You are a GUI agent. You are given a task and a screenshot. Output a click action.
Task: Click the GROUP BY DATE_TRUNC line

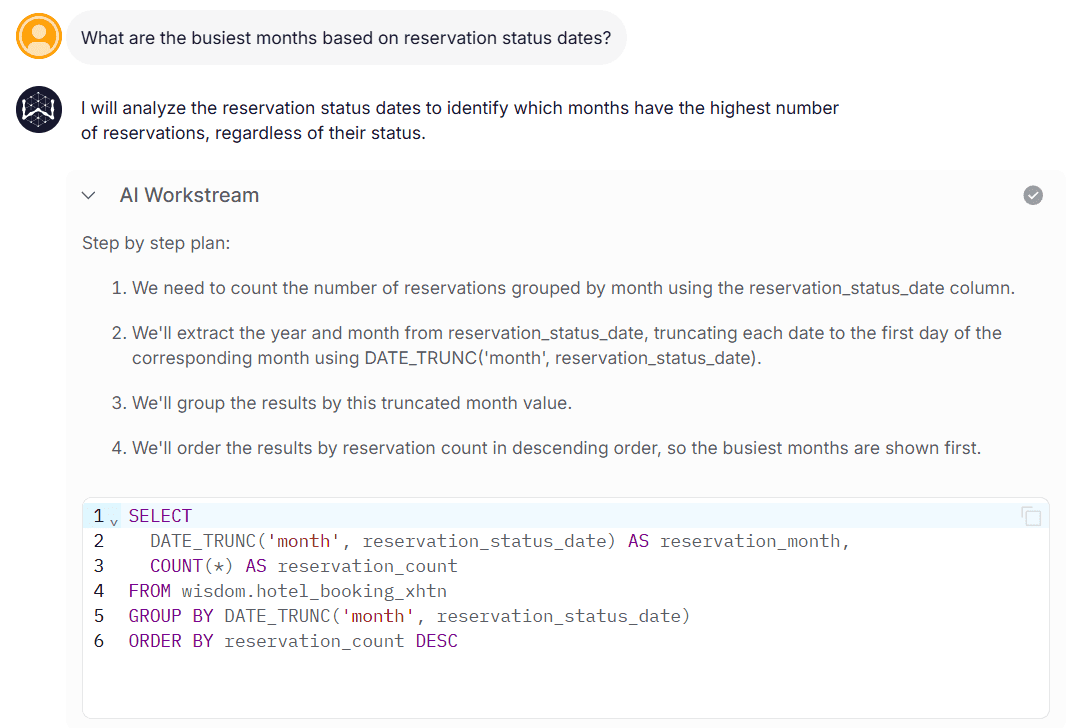click(x=409, y=616)
